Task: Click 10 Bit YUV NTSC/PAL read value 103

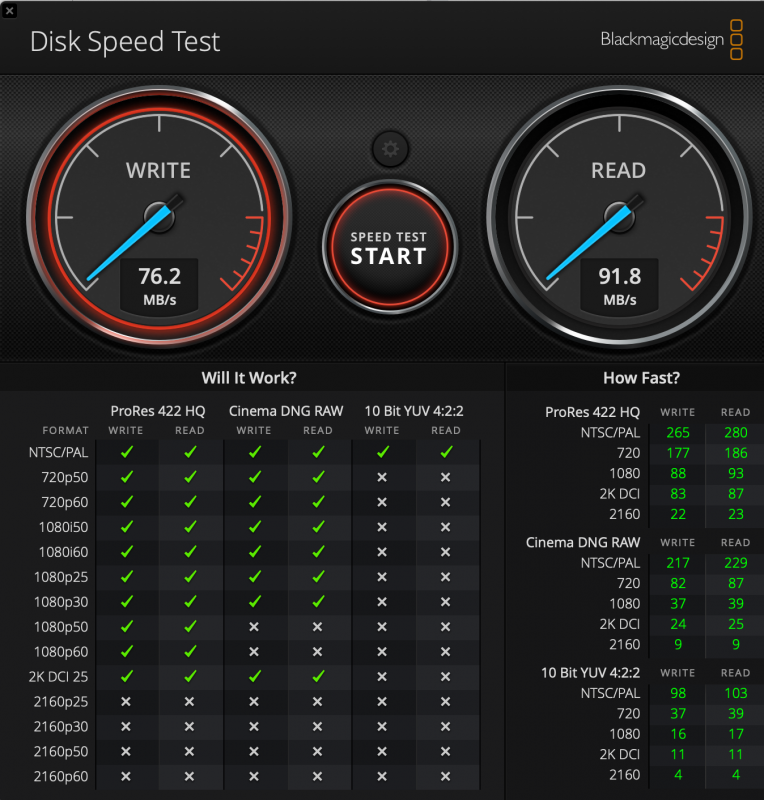Action: tap(735, 693)
